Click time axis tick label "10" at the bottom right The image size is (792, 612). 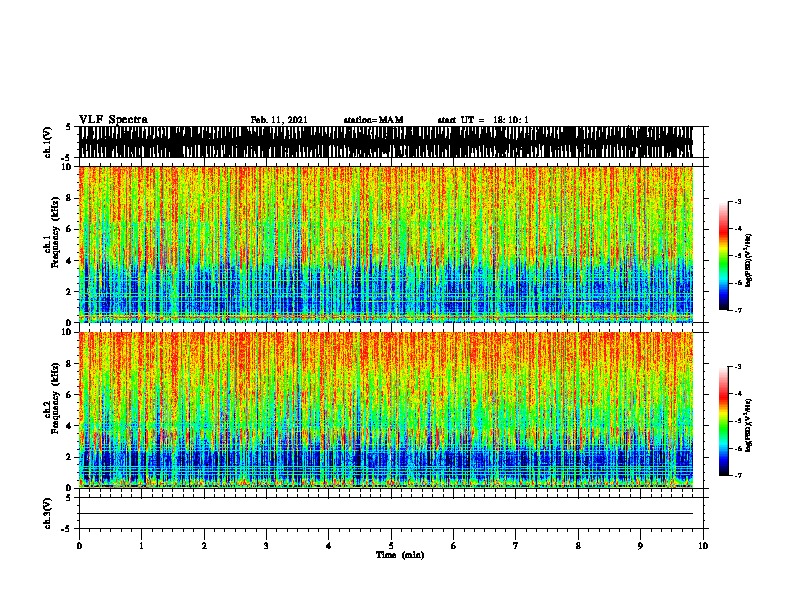click(703, 546)
